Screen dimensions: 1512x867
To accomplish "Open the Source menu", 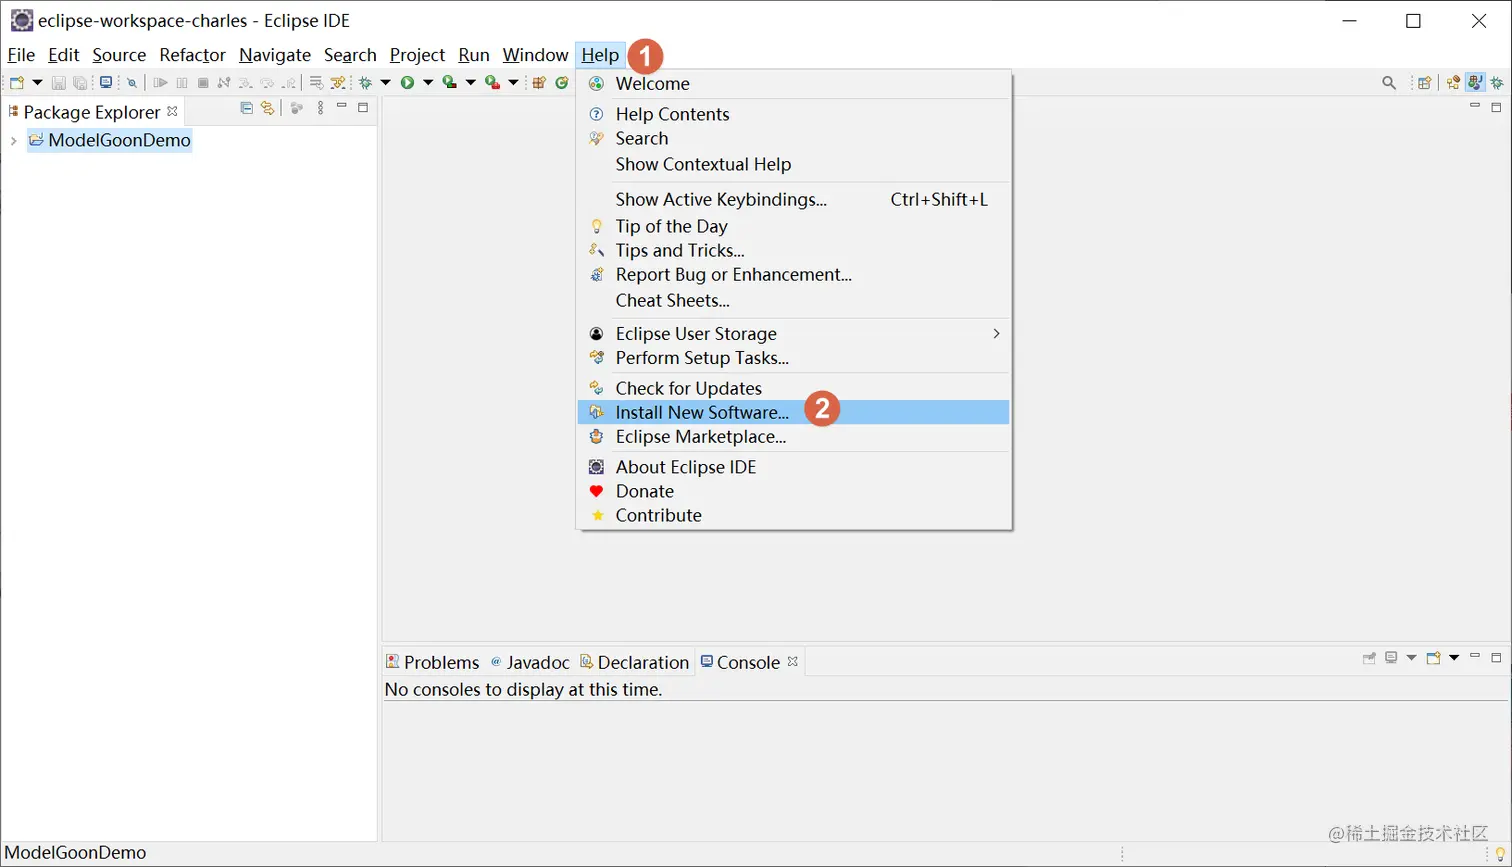I will 119,55.
